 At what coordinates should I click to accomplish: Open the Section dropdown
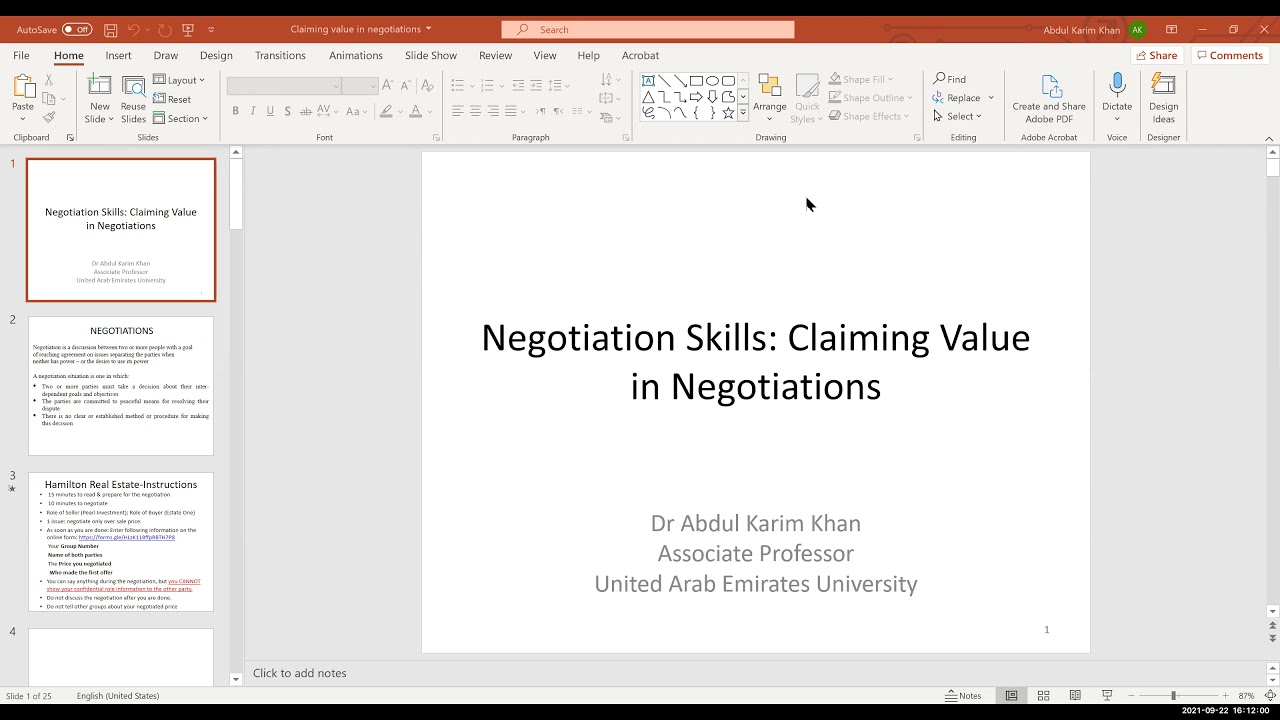tap(180, 118)
